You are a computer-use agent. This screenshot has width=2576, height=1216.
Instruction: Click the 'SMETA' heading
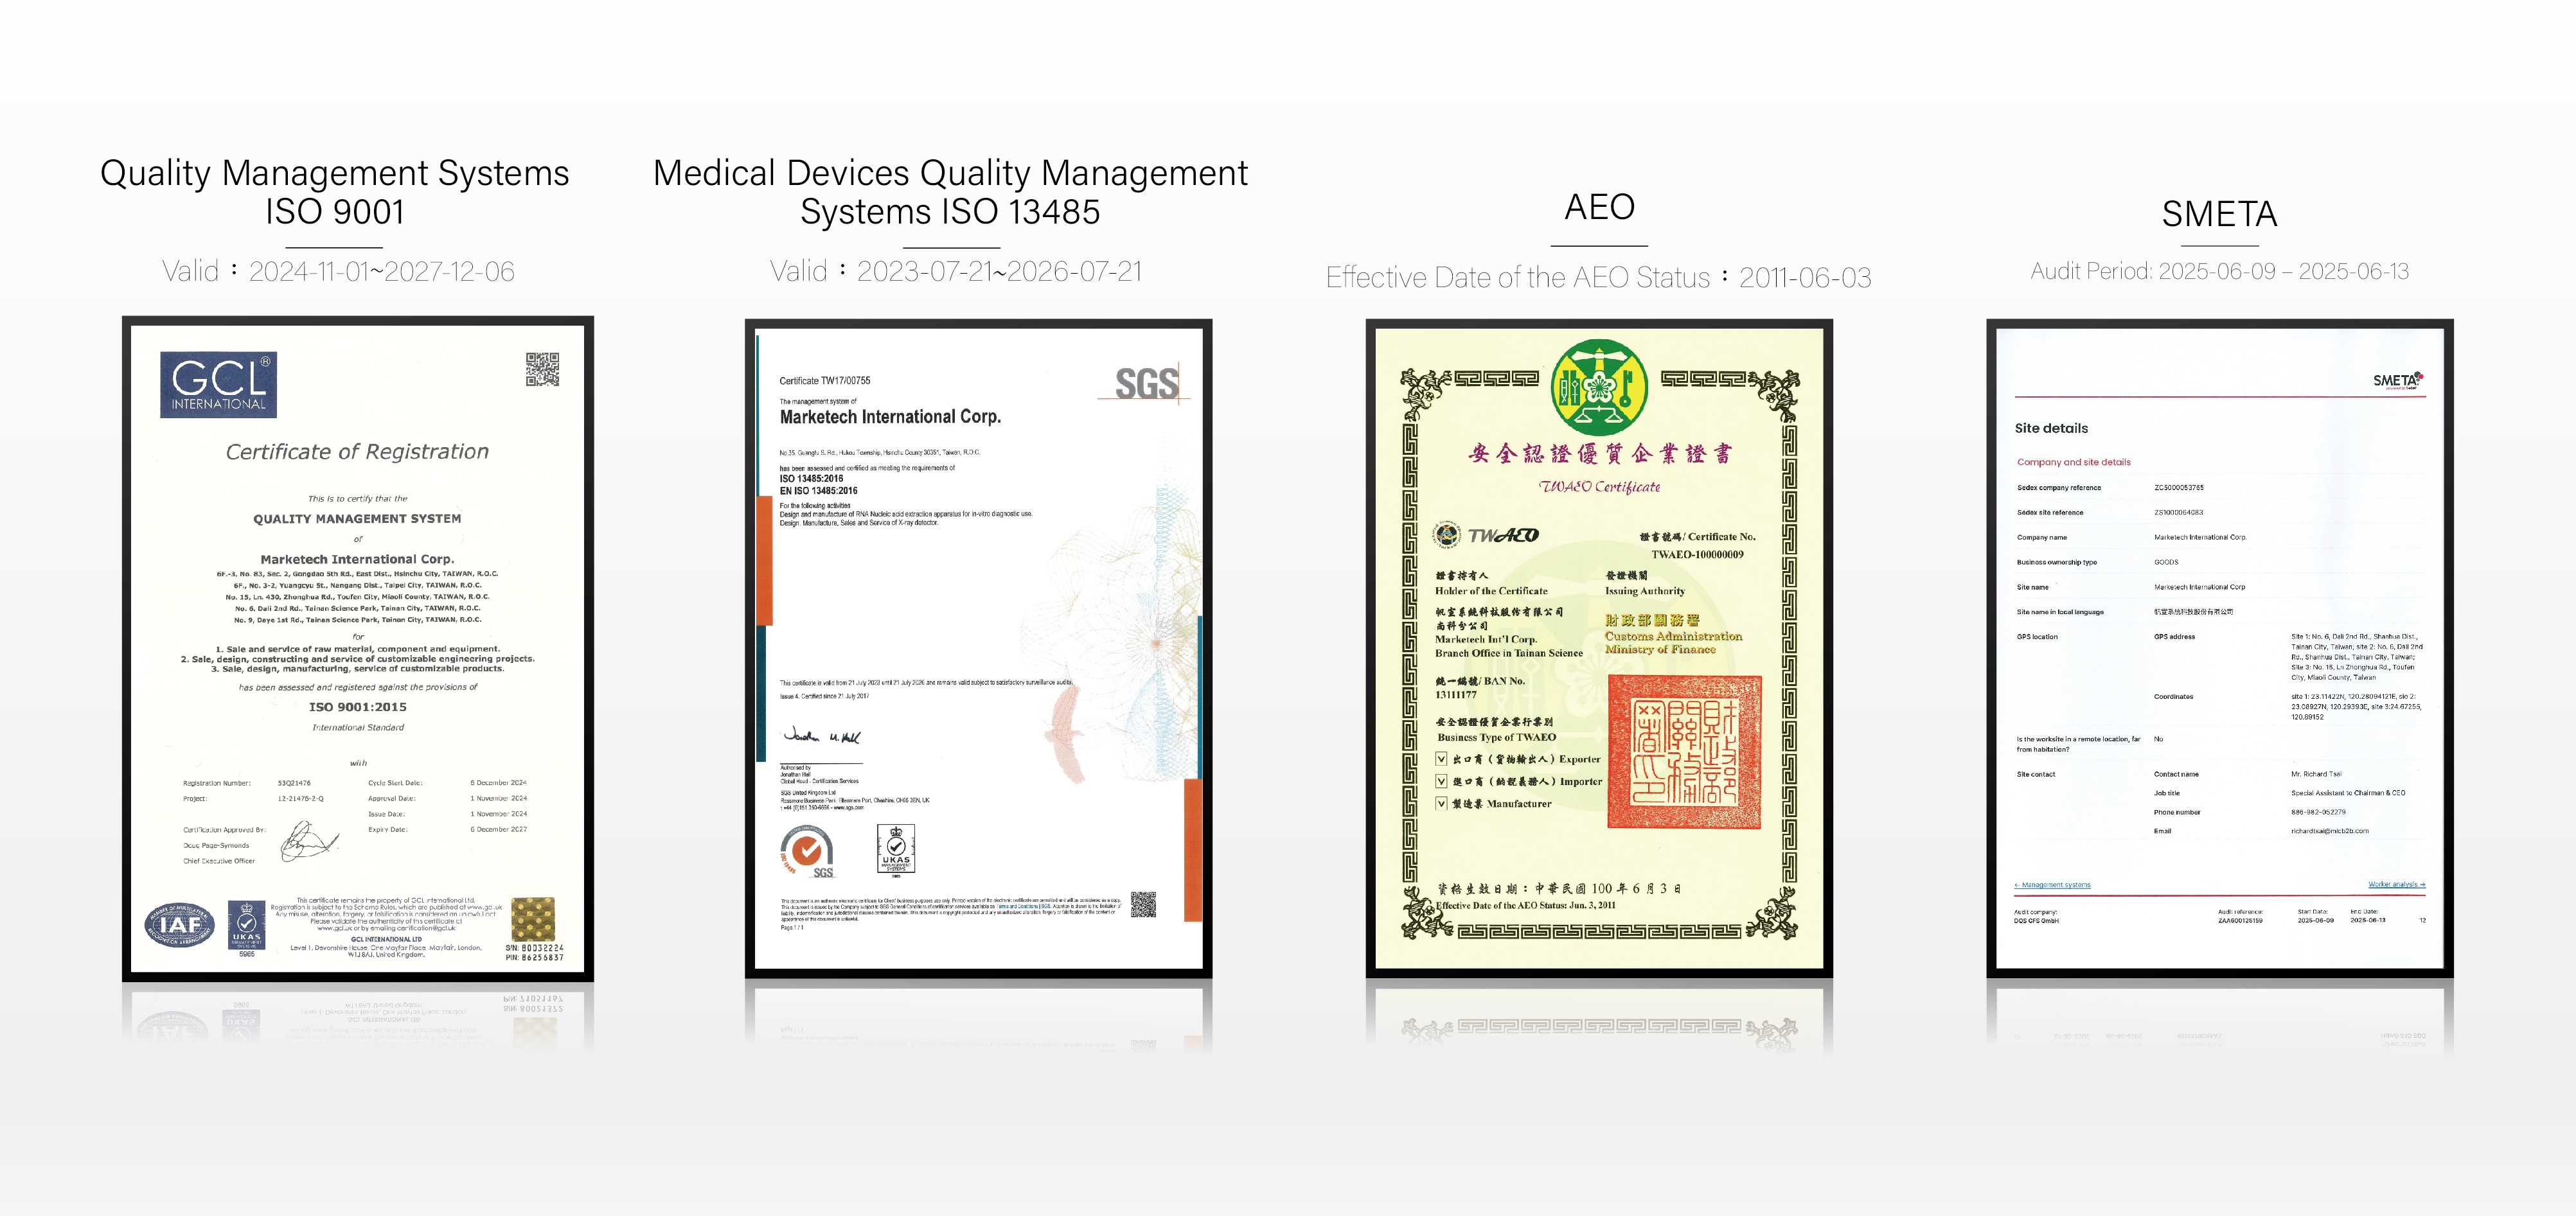2219,214
